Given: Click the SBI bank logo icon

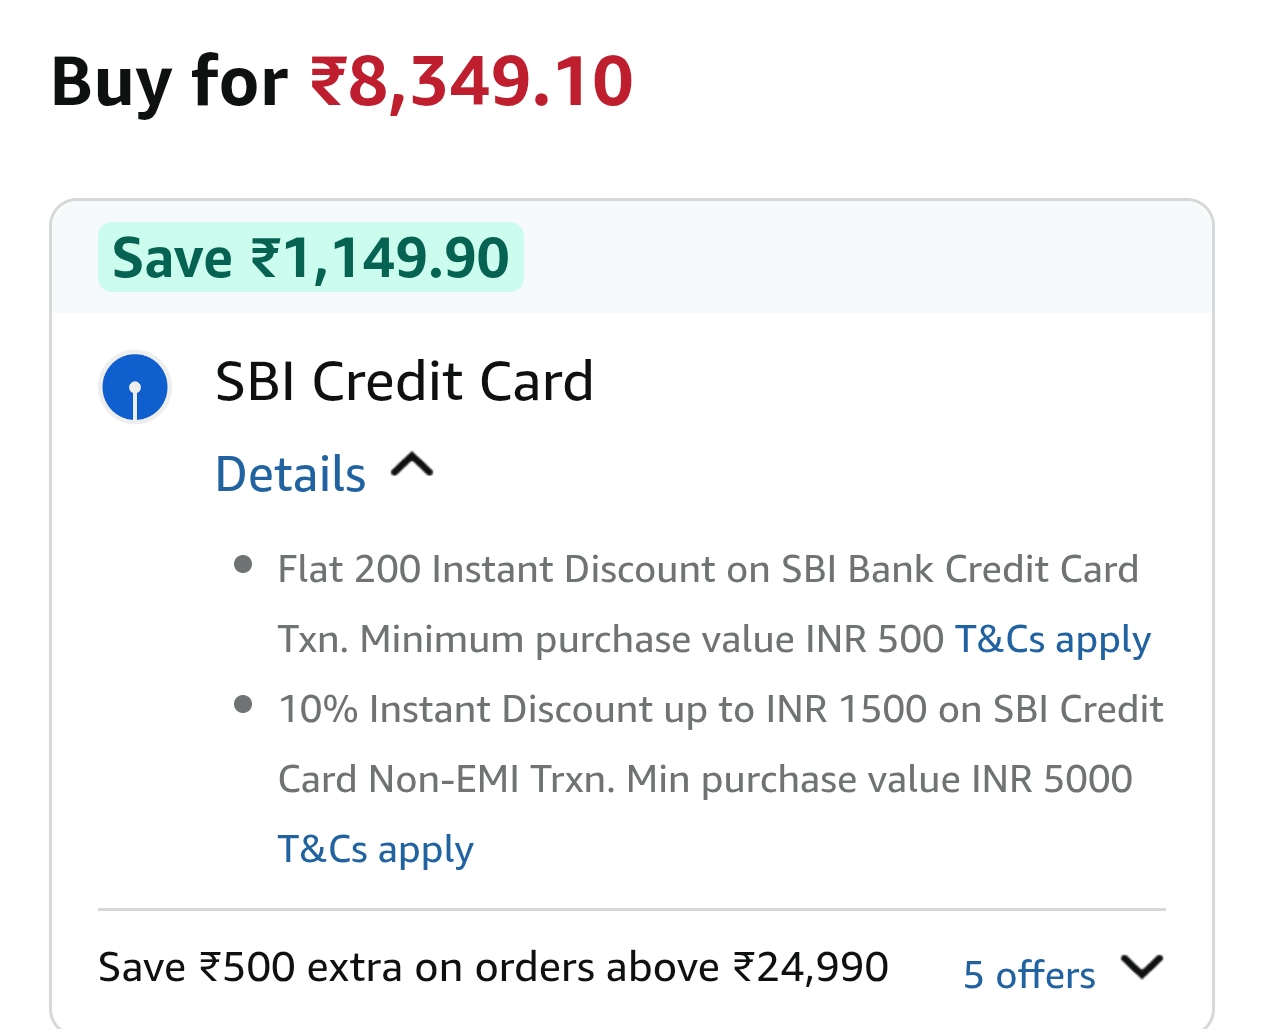Looking at the screenshot, I should (x=135, y=387).
